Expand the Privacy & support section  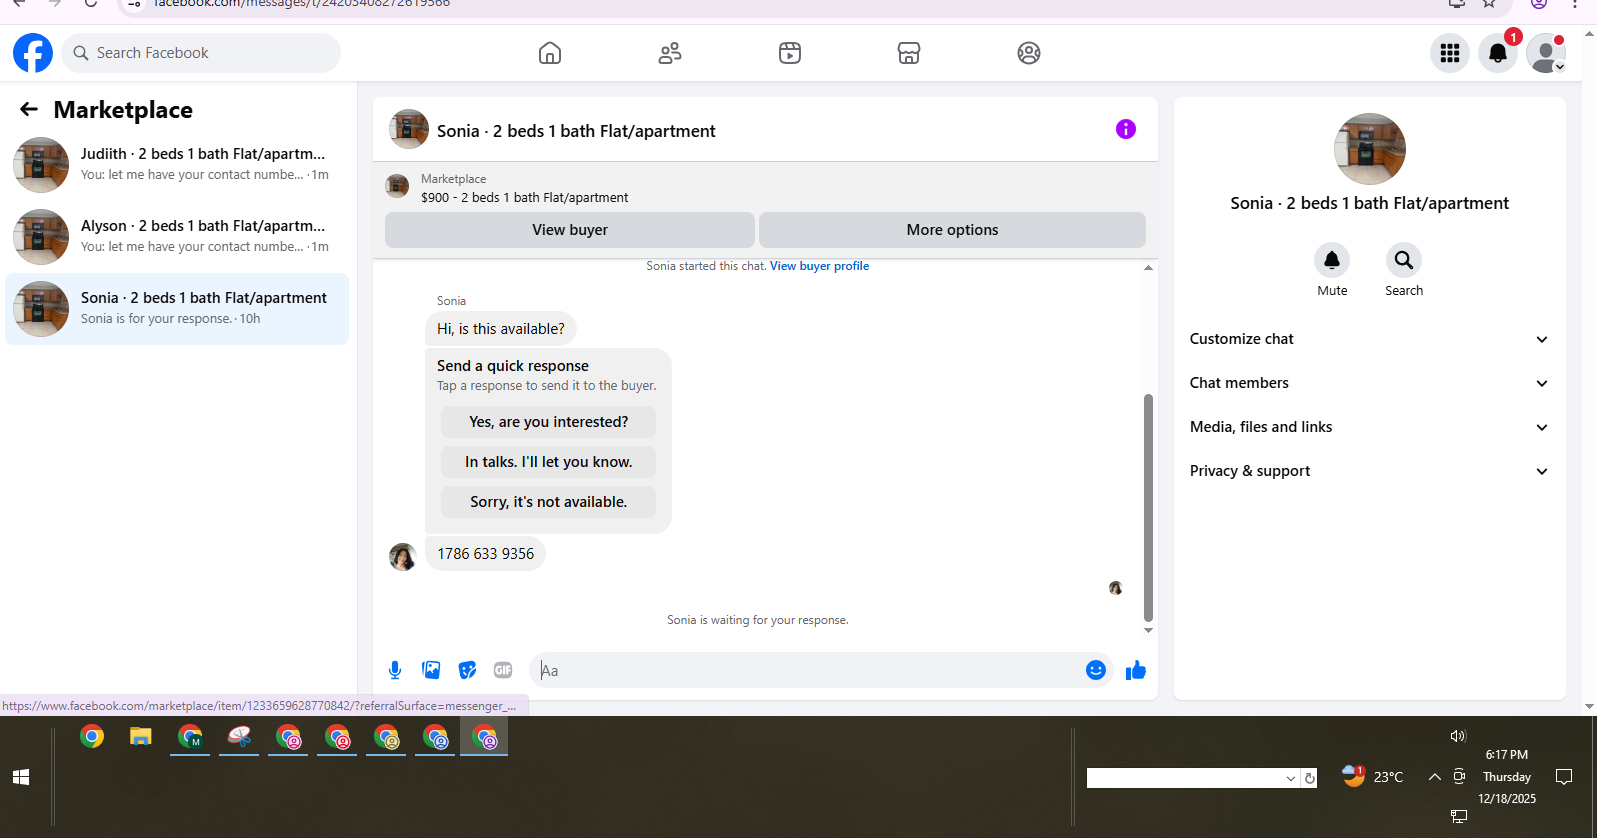pyautogui.click(x=1370, y=471)
